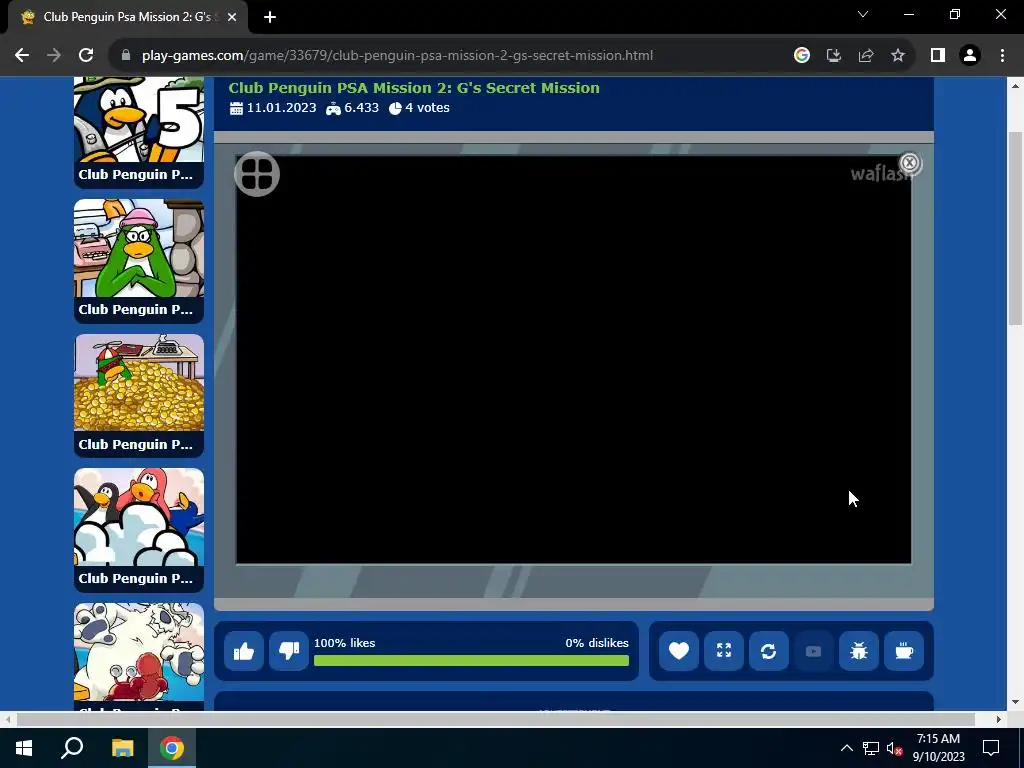Click the coffee cup icon

[904, 651]
